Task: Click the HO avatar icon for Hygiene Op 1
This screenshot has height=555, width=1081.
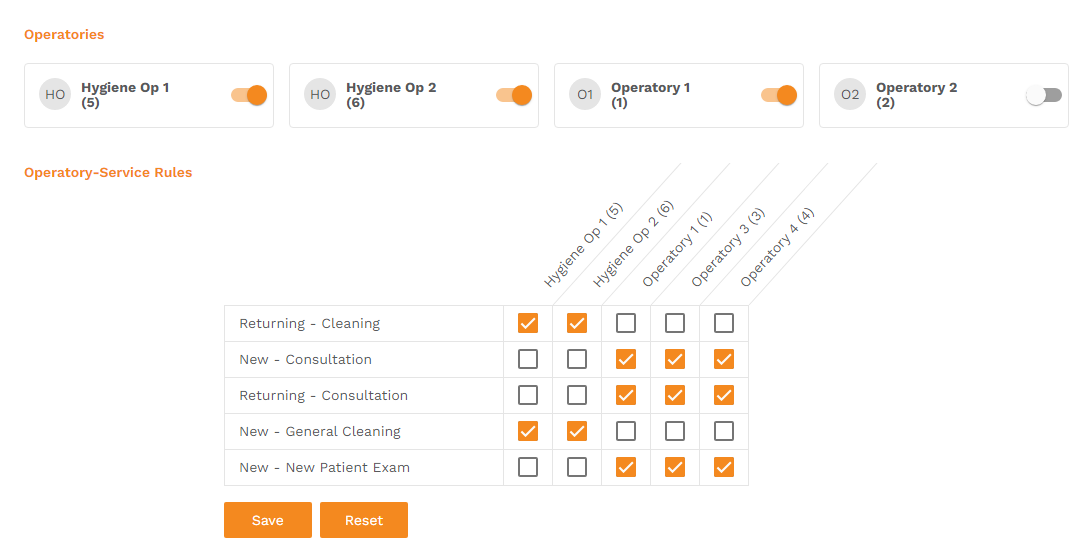Action: pyautogui.click(x=55, y=94)
